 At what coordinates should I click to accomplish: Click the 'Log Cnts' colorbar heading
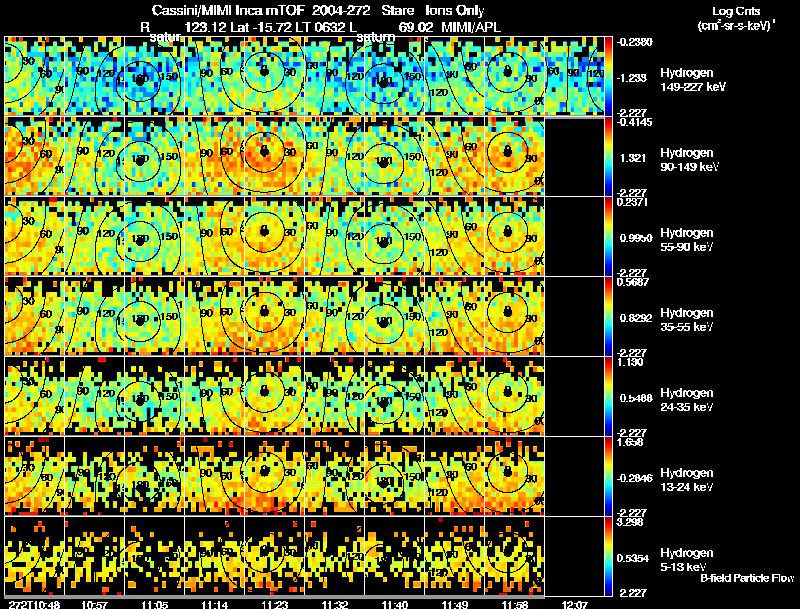[736, 11]
